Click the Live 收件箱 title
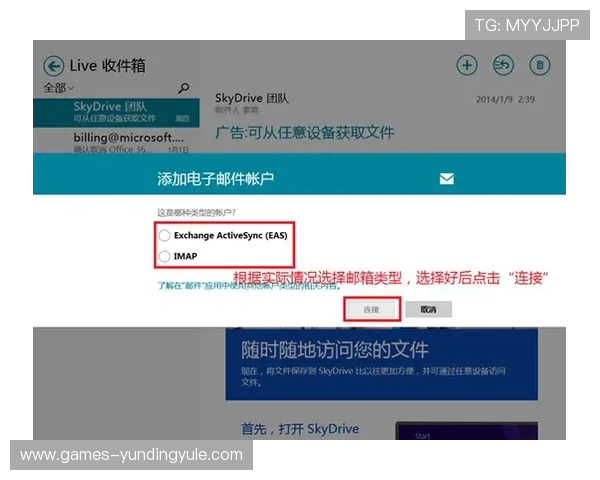Image resolution: width=600 pixels, height=480 pixels. [108, 65]
